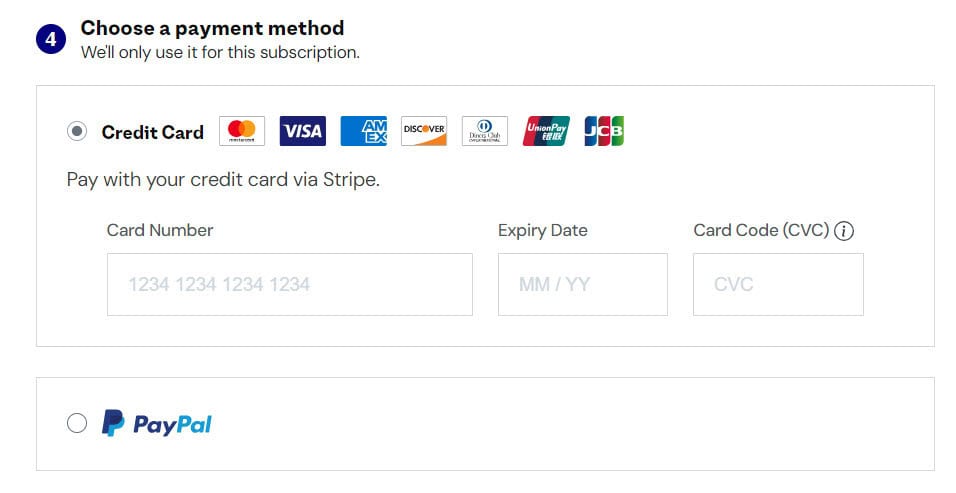
Task: Click the Expiry Date field label
Action: click(542, 230)
